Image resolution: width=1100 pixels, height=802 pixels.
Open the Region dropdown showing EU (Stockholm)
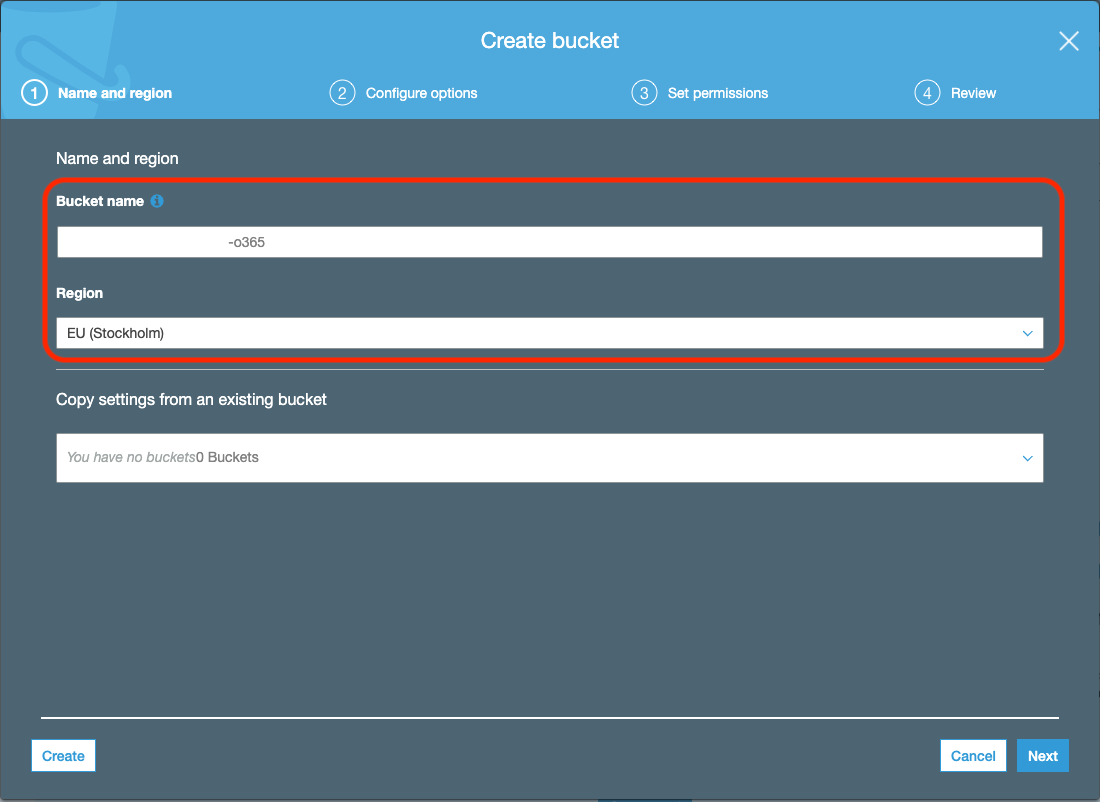coord(549,333)
